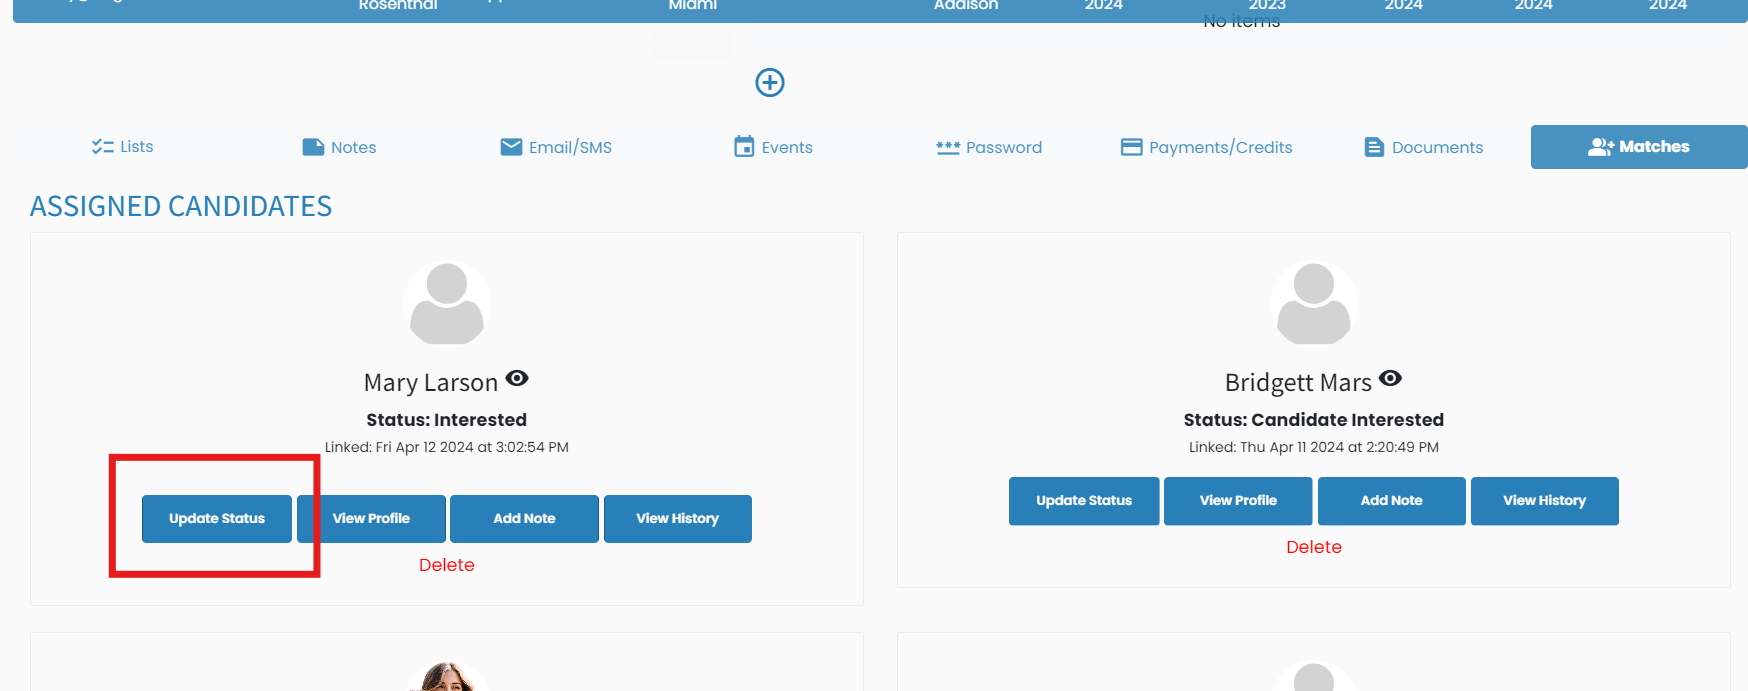1748x691 pixels.
Task: Delete the Mary Larson candidate
Action: click(447, 565)
